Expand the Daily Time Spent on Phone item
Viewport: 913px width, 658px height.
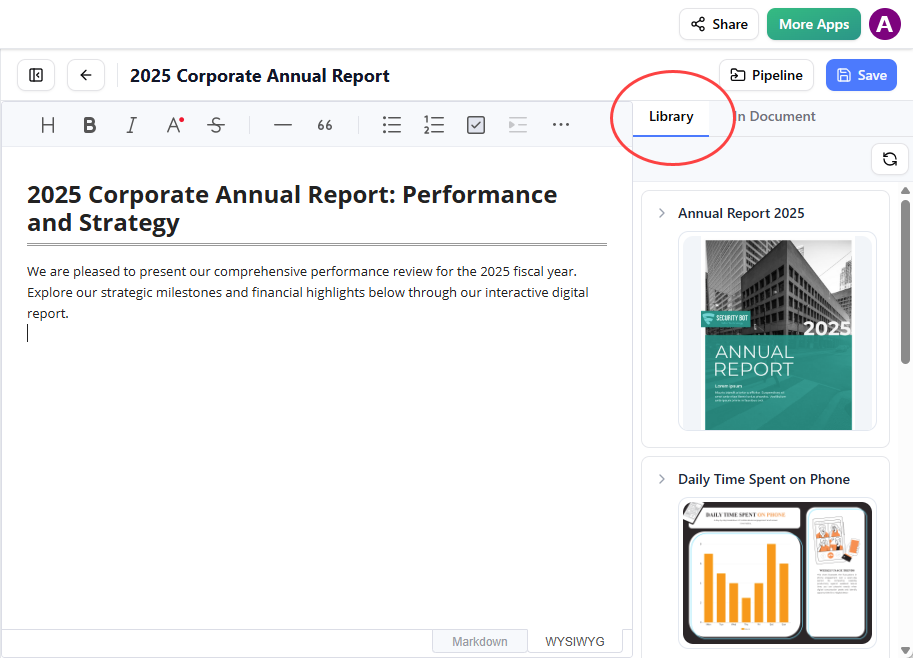[662, 479]
